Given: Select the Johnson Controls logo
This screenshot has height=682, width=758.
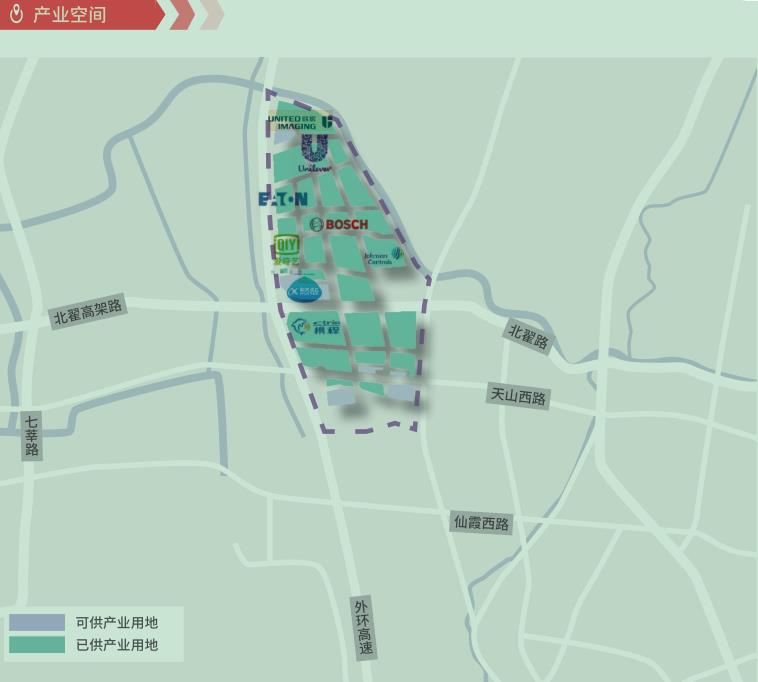Looking at the screenshot, I should [383, 257].
